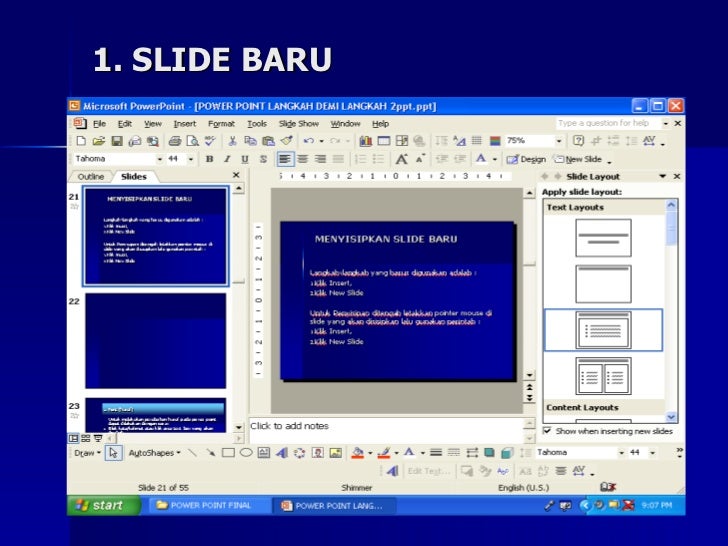Select the Line drawing tool
Screen dimensions: 728x546
tap(193, 453)
